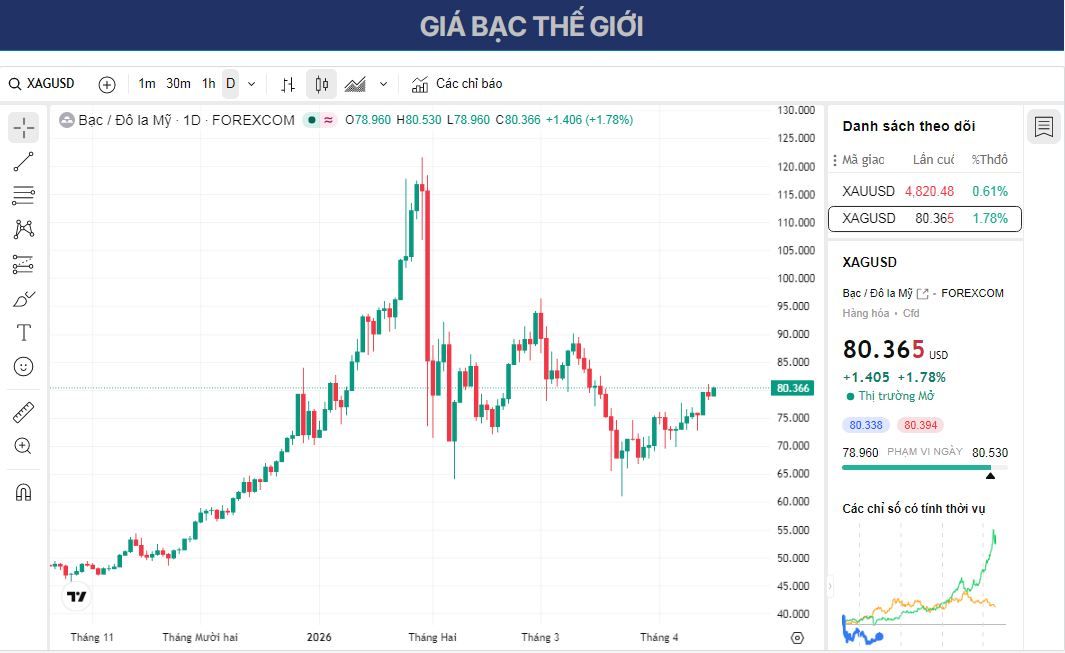Click the silver symbol logo in legend
This screenshot has height=653, width=1065.
[x=67, y=120]
